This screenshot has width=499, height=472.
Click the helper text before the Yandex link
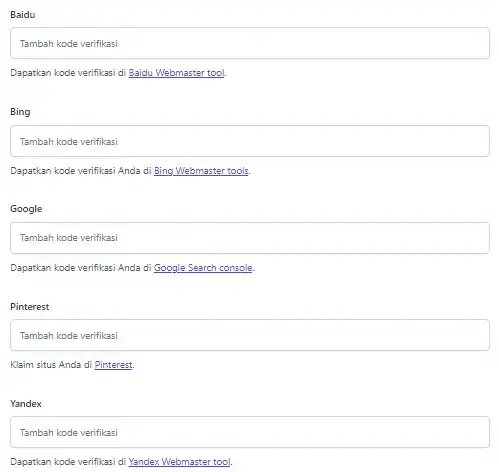pyautogui.click(x=68, y=462)
